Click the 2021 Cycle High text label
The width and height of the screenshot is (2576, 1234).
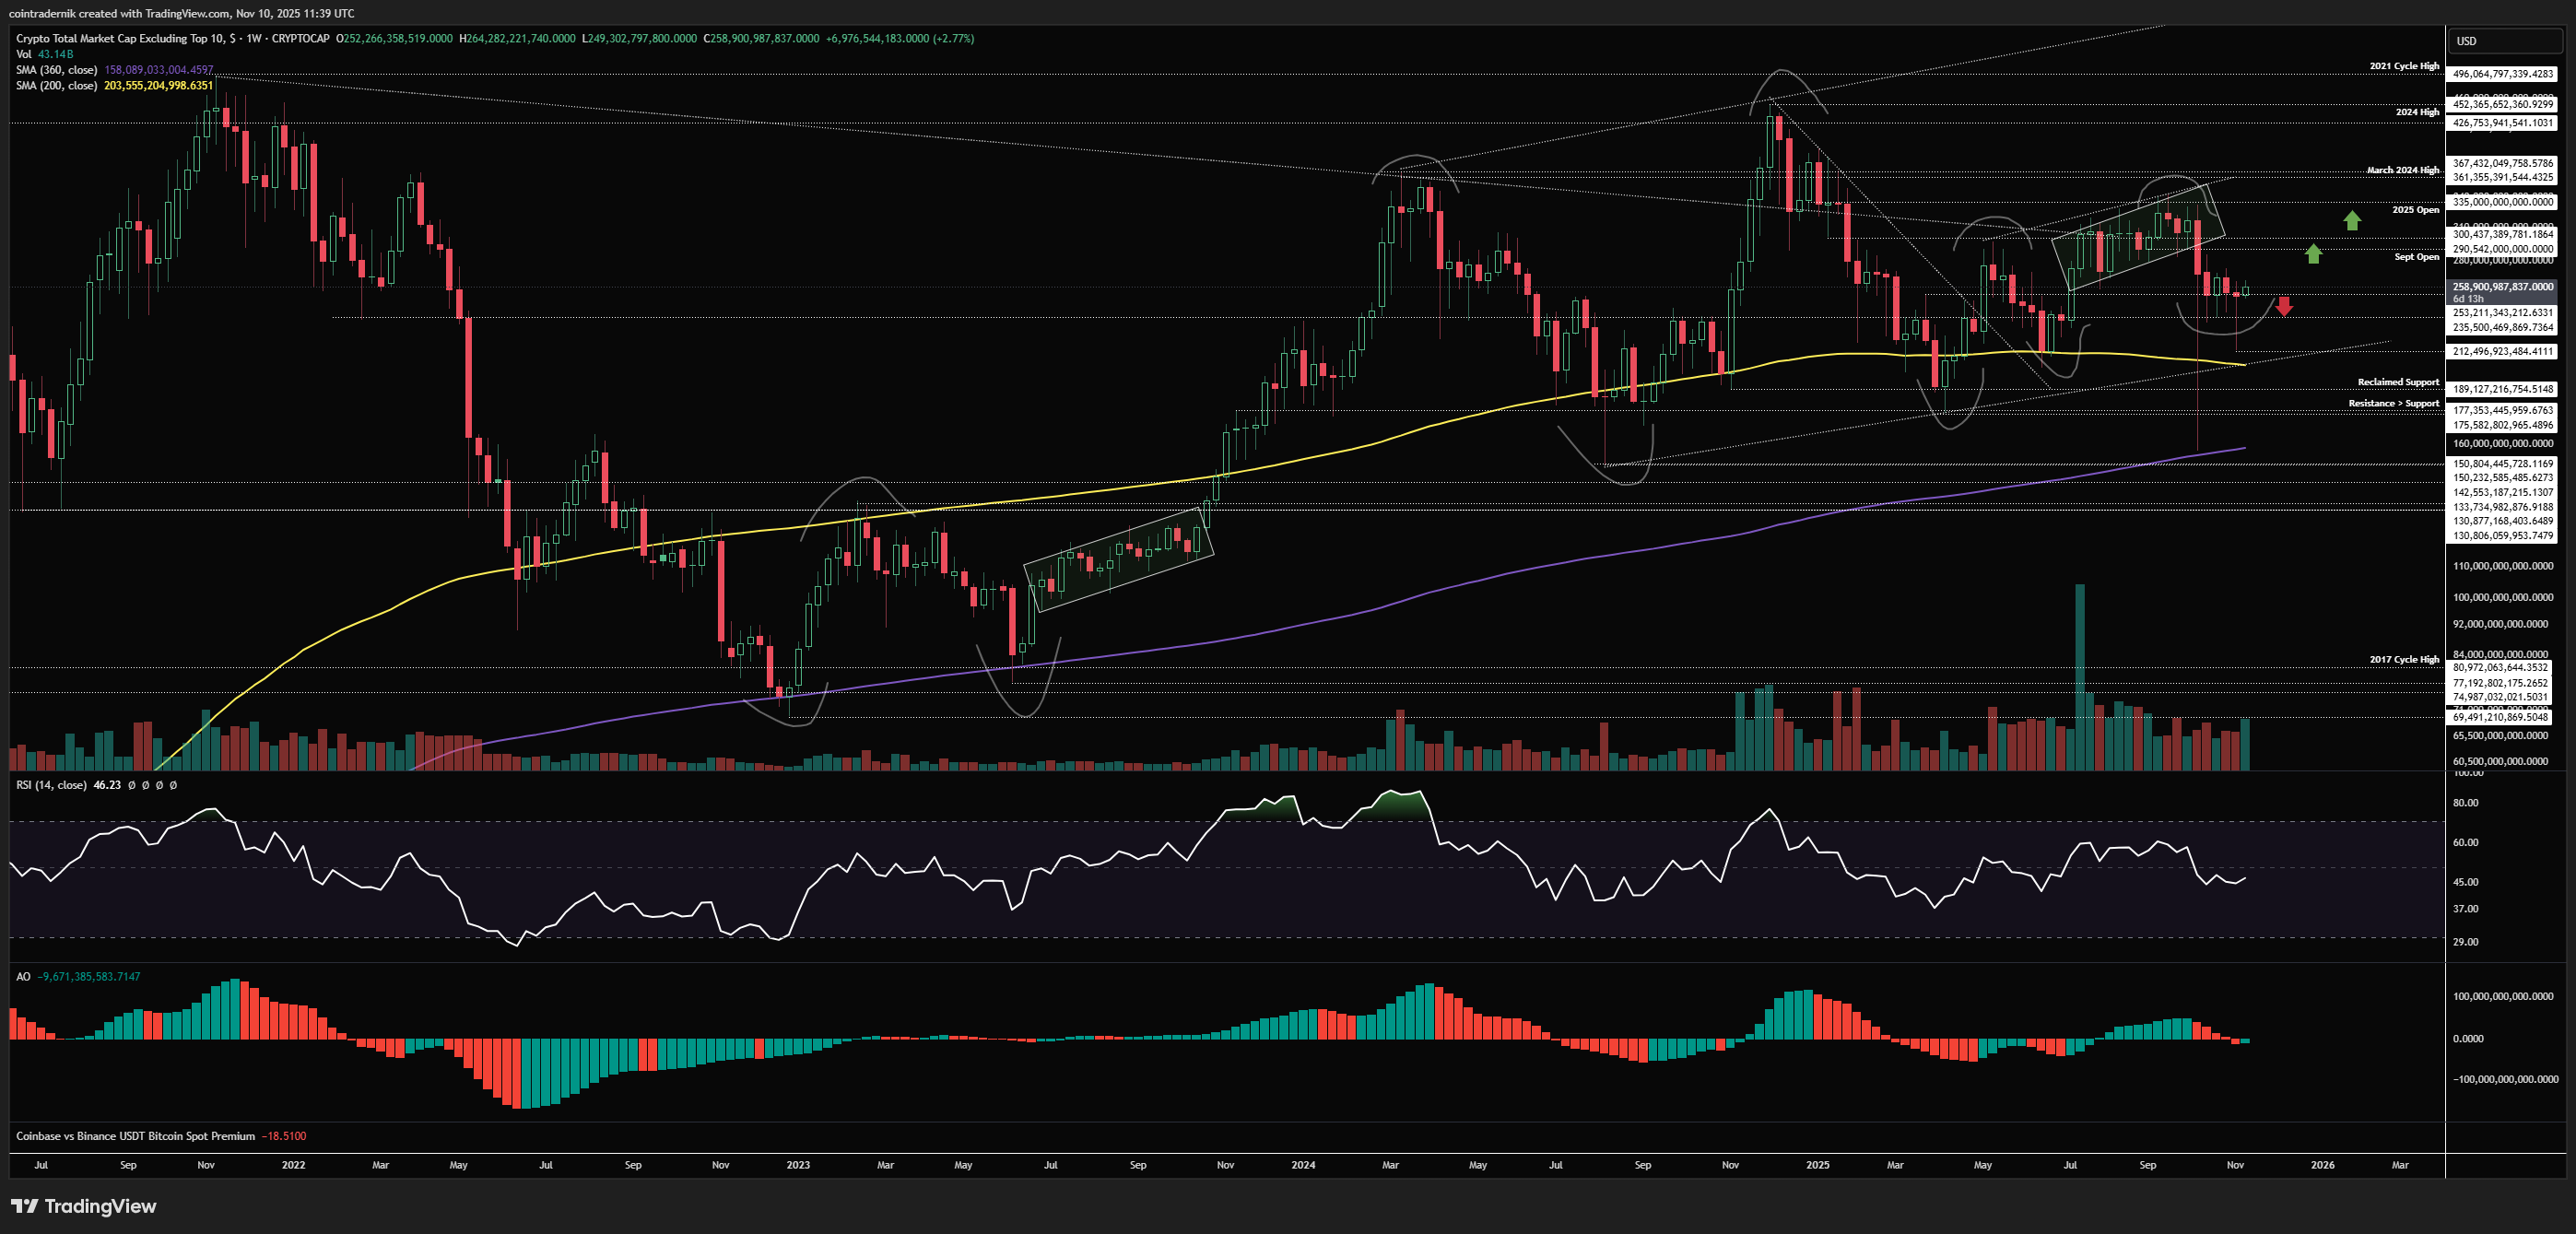[2404, 66]
